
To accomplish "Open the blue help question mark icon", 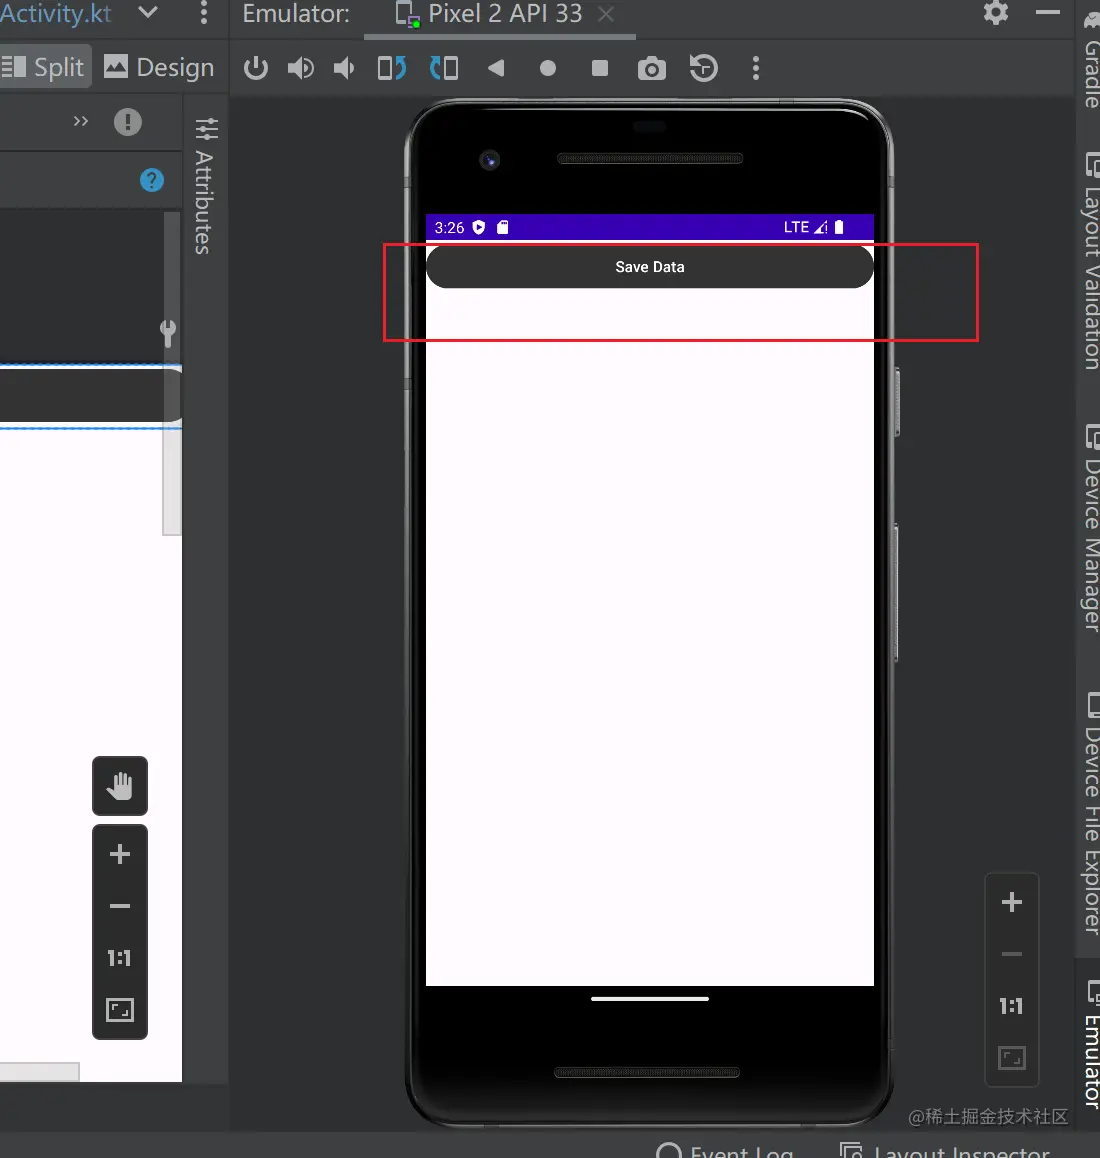I will [152, 180].
